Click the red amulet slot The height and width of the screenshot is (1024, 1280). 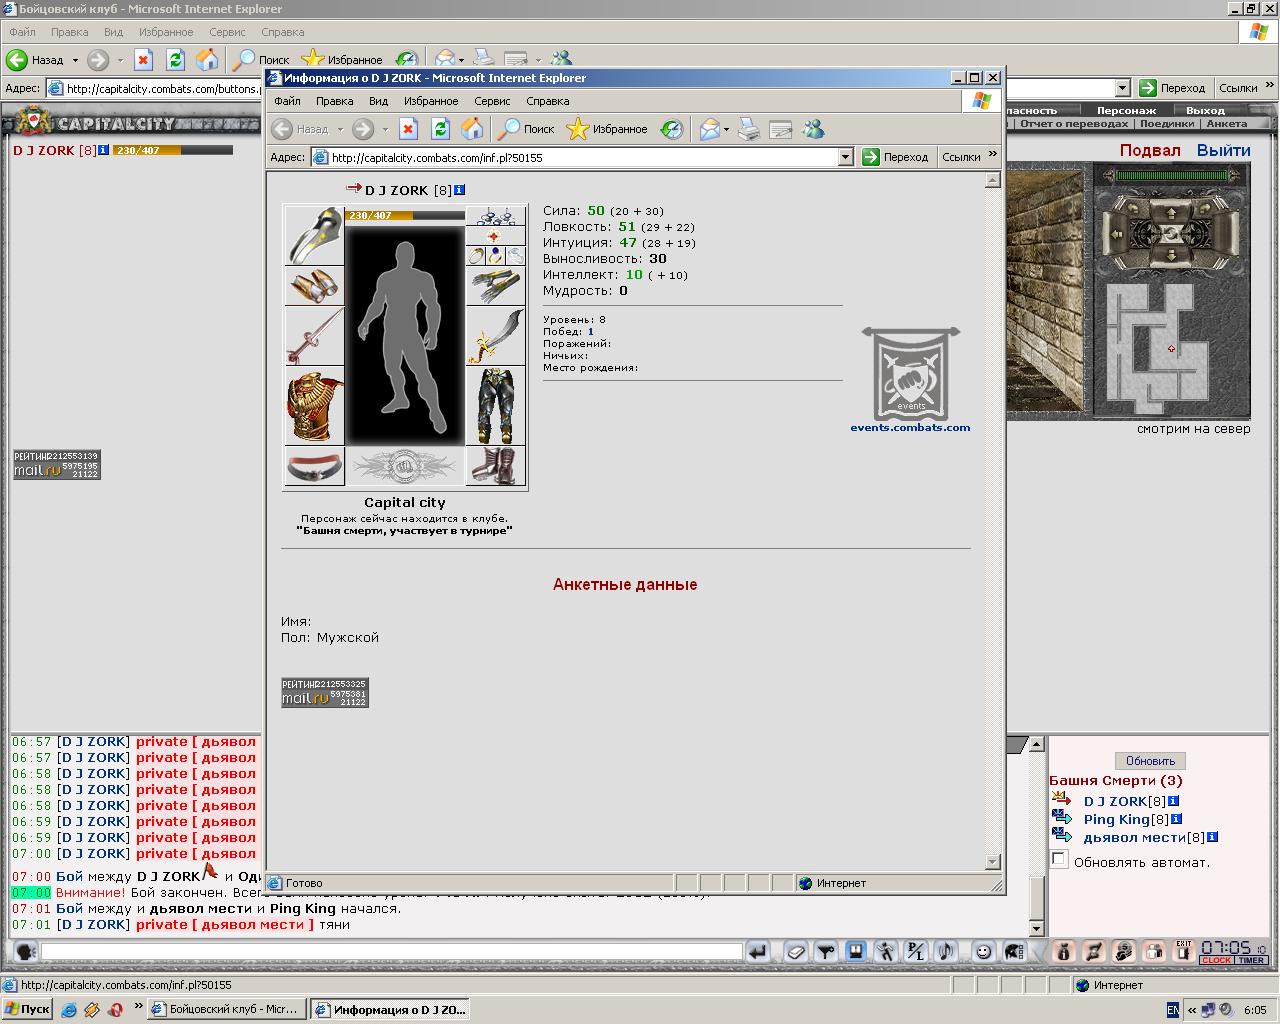(x=495, y=236)
